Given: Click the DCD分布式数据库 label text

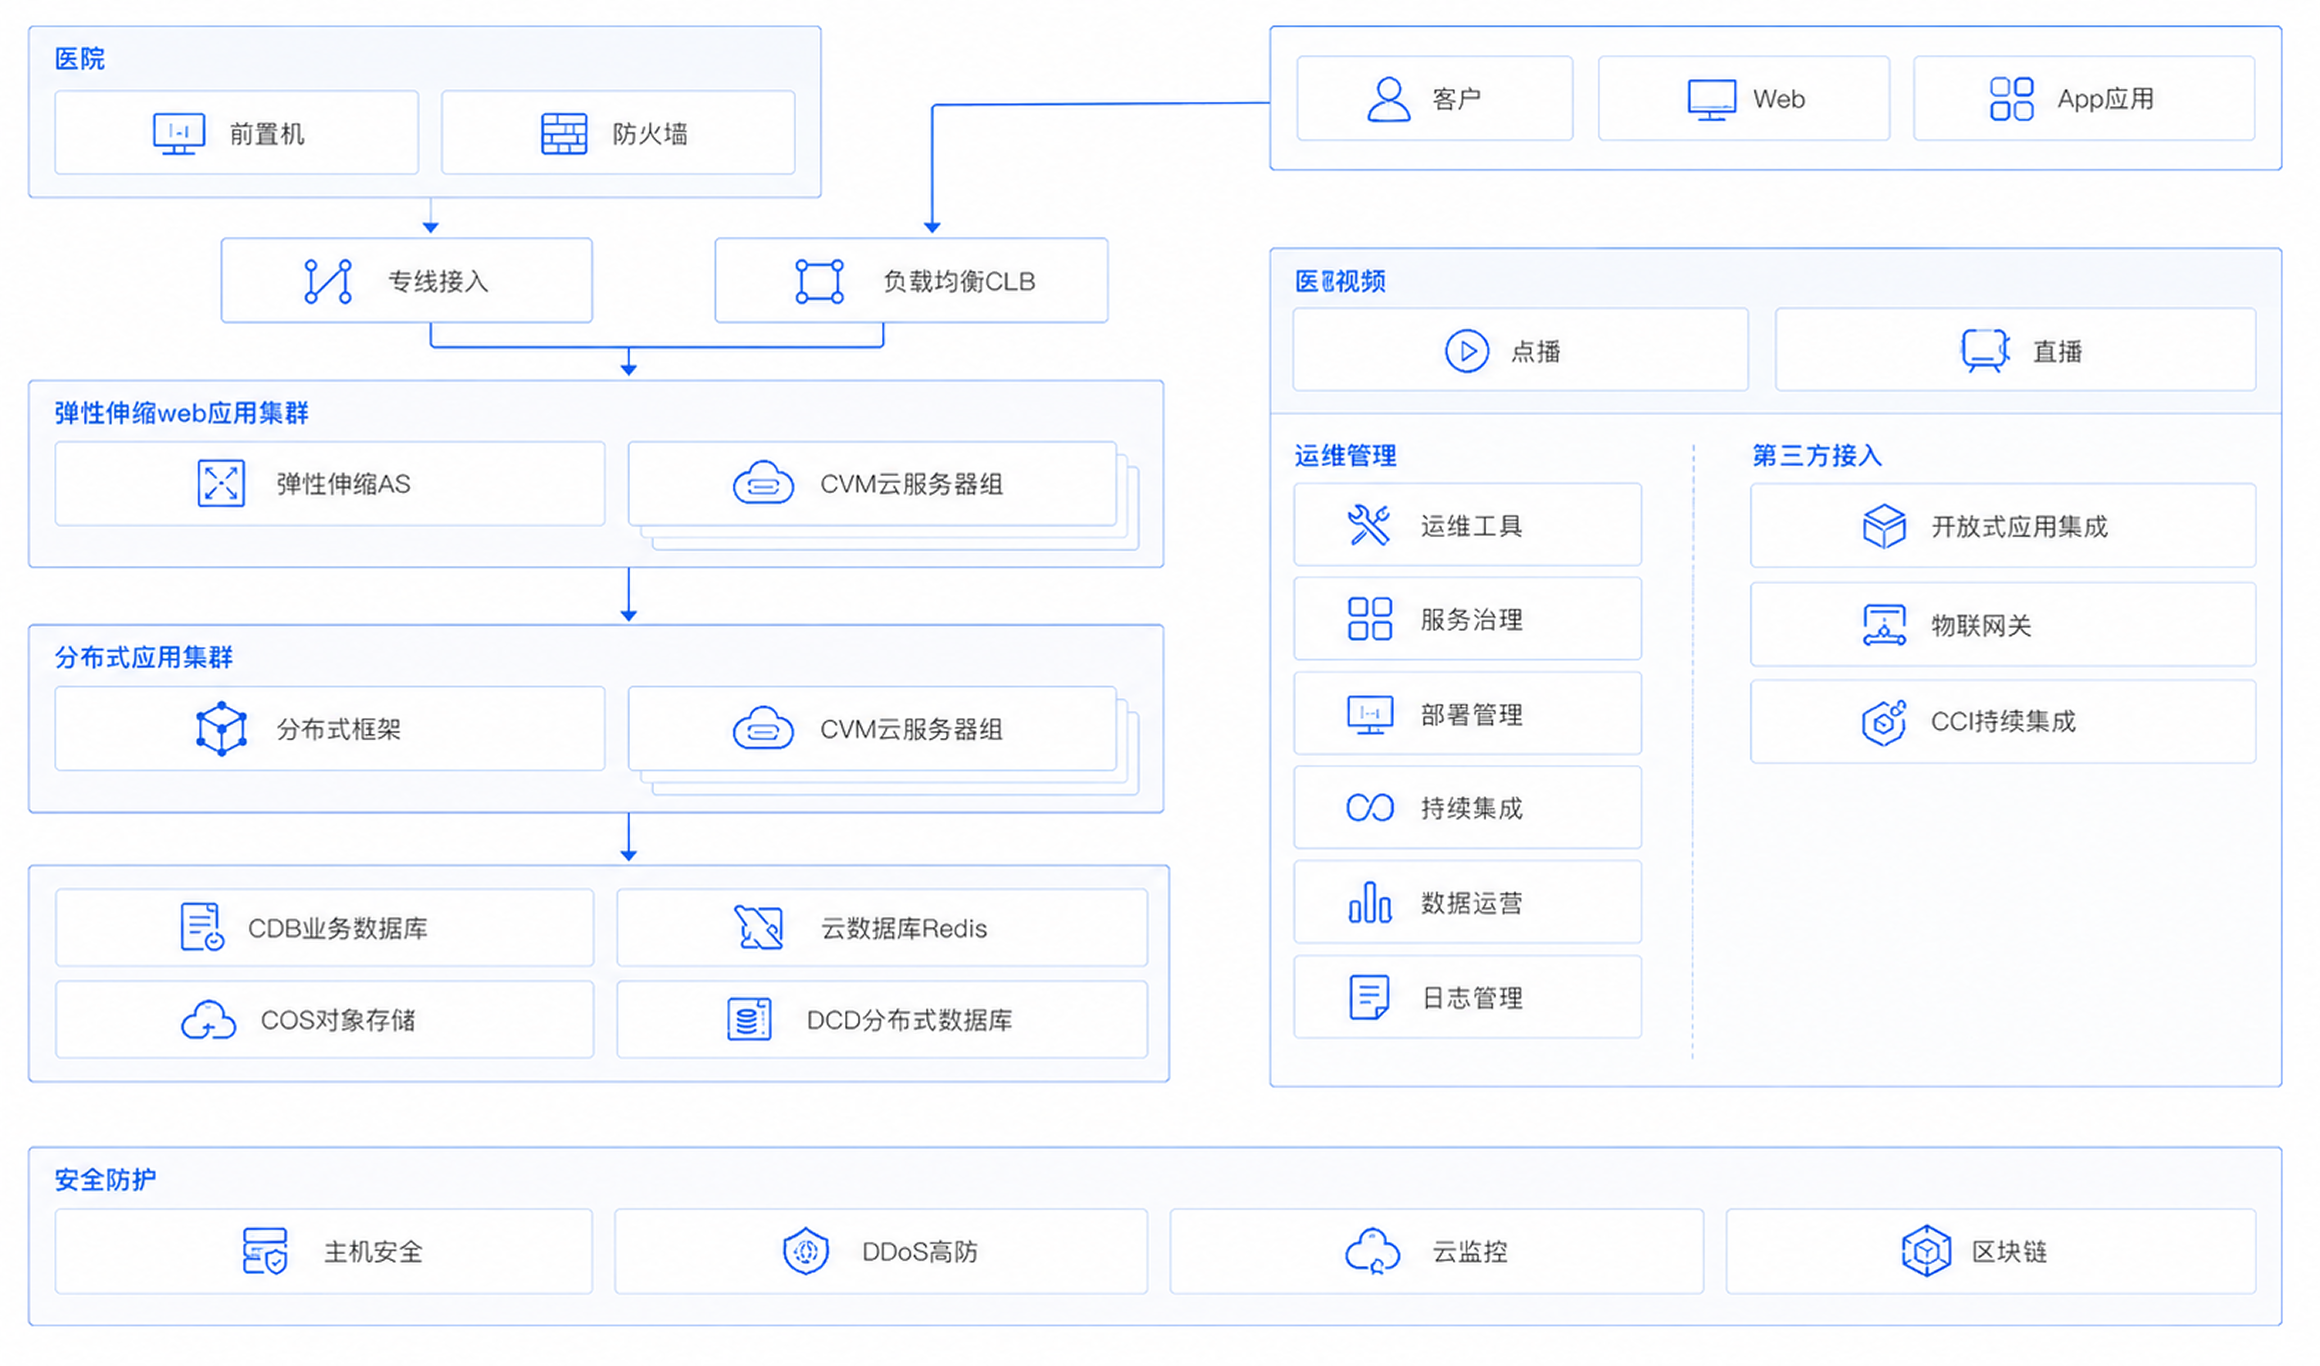Looking at the screenshot, I should click(909, 1020).
